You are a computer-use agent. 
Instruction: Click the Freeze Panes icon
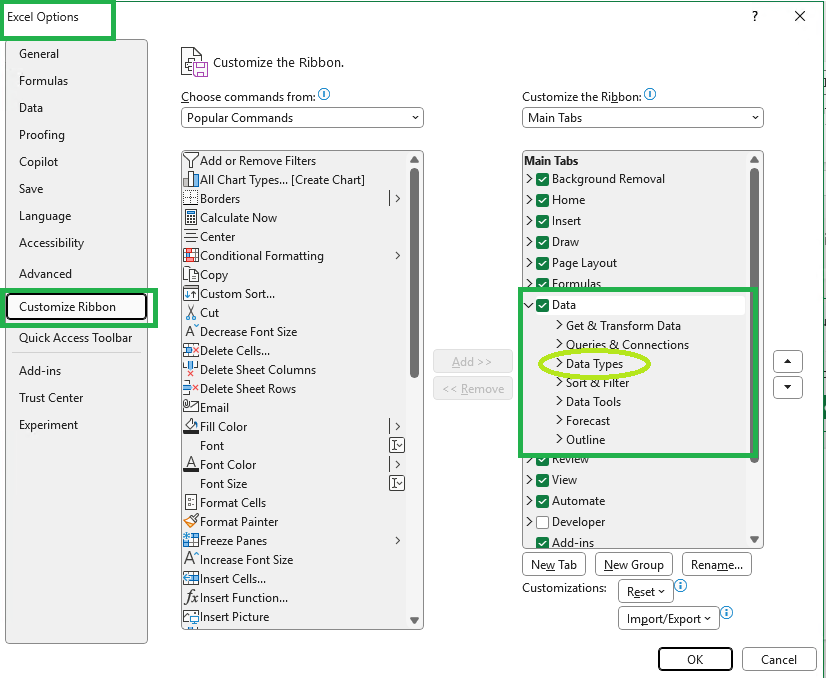pos(190,540)
